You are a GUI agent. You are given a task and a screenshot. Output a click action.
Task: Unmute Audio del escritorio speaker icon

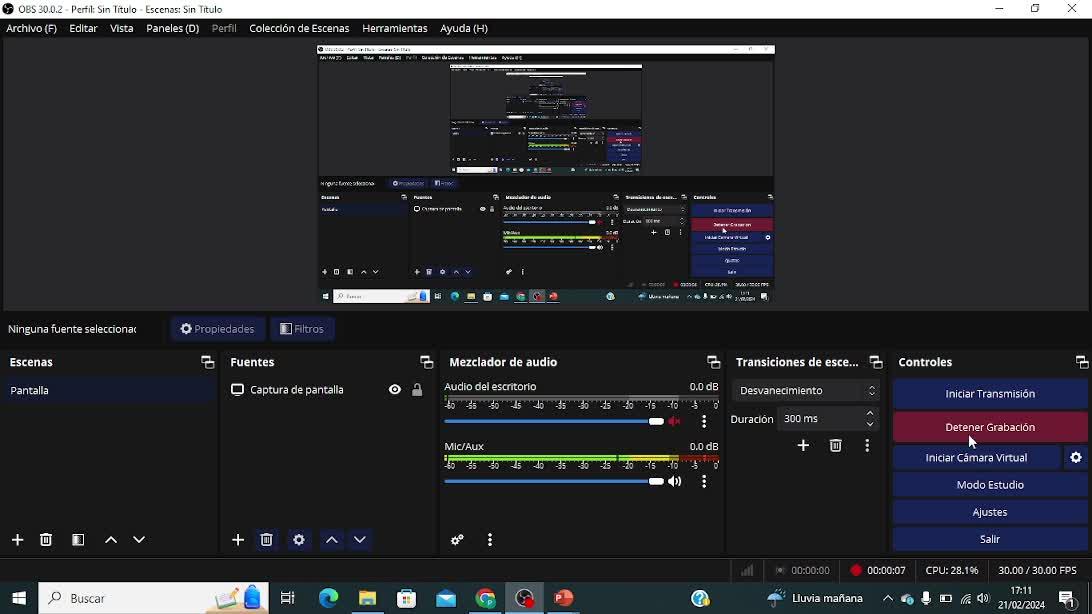click(x=674, y=421)
